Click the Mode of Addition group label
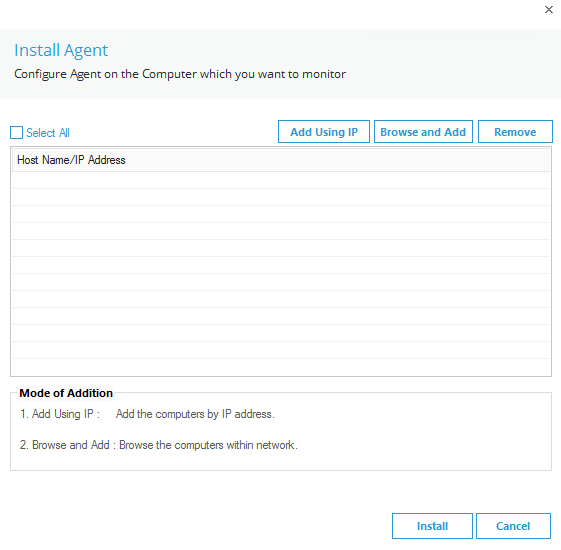The height and width of the screenshot is (550, 561). [66, 393]
